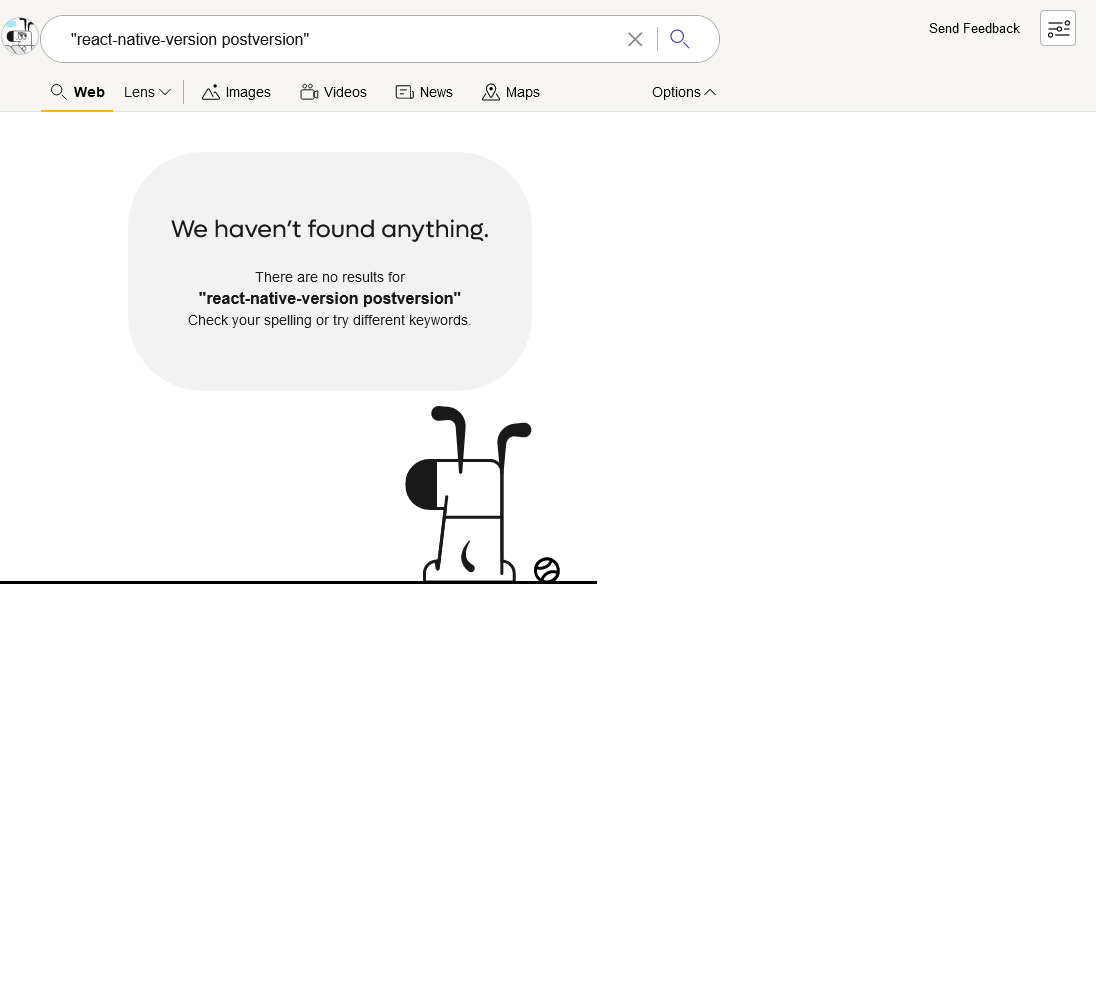Switch to the Maps search tab
The width and height of the screenshot is (1096, 1007).
pyautogui.click(x=510, y=92)
